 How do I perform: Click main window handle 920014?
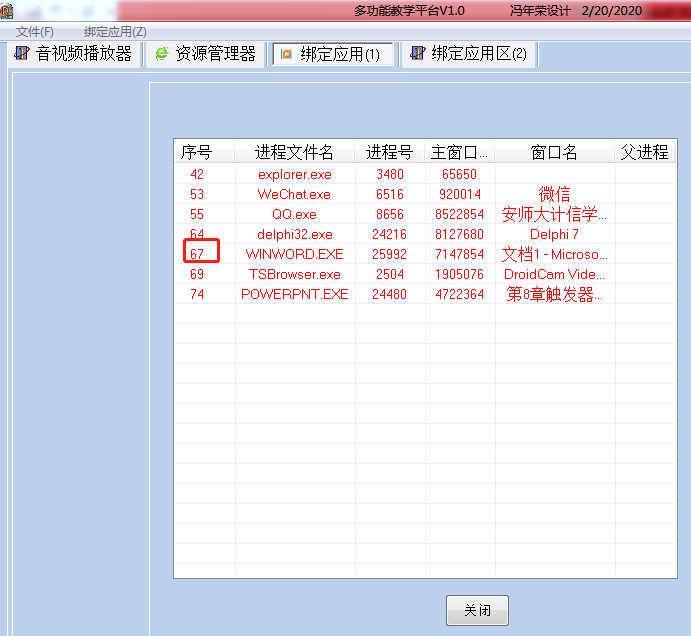pyautogui.click(x=460, y=194)
